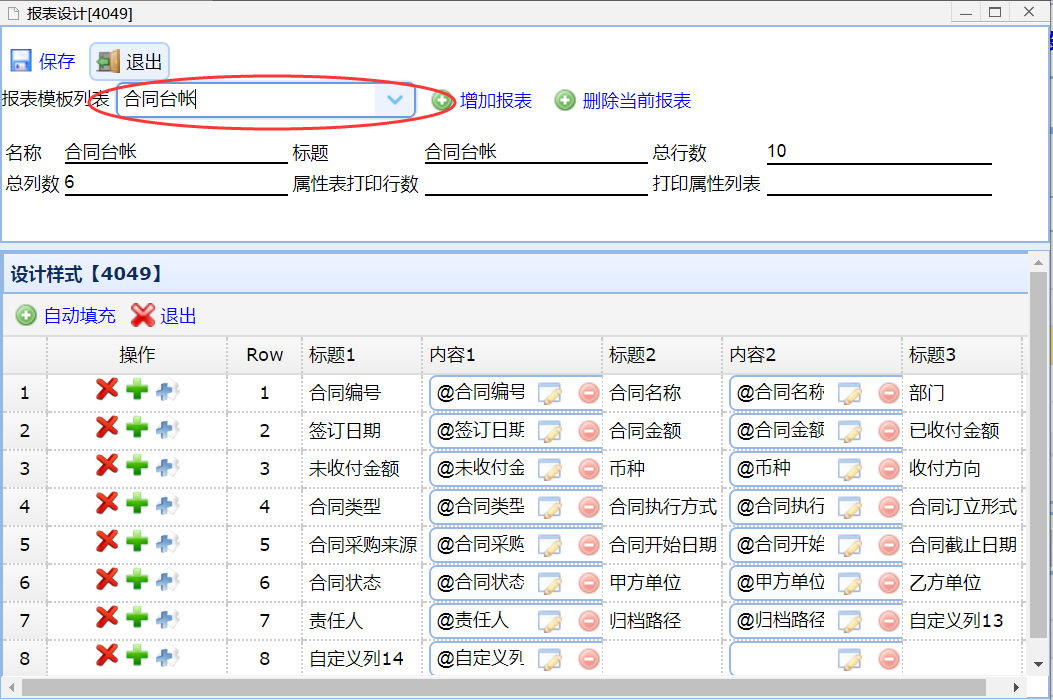
Task: Click vertical scrollbar down arrow
Action: tap(1038, 664)
